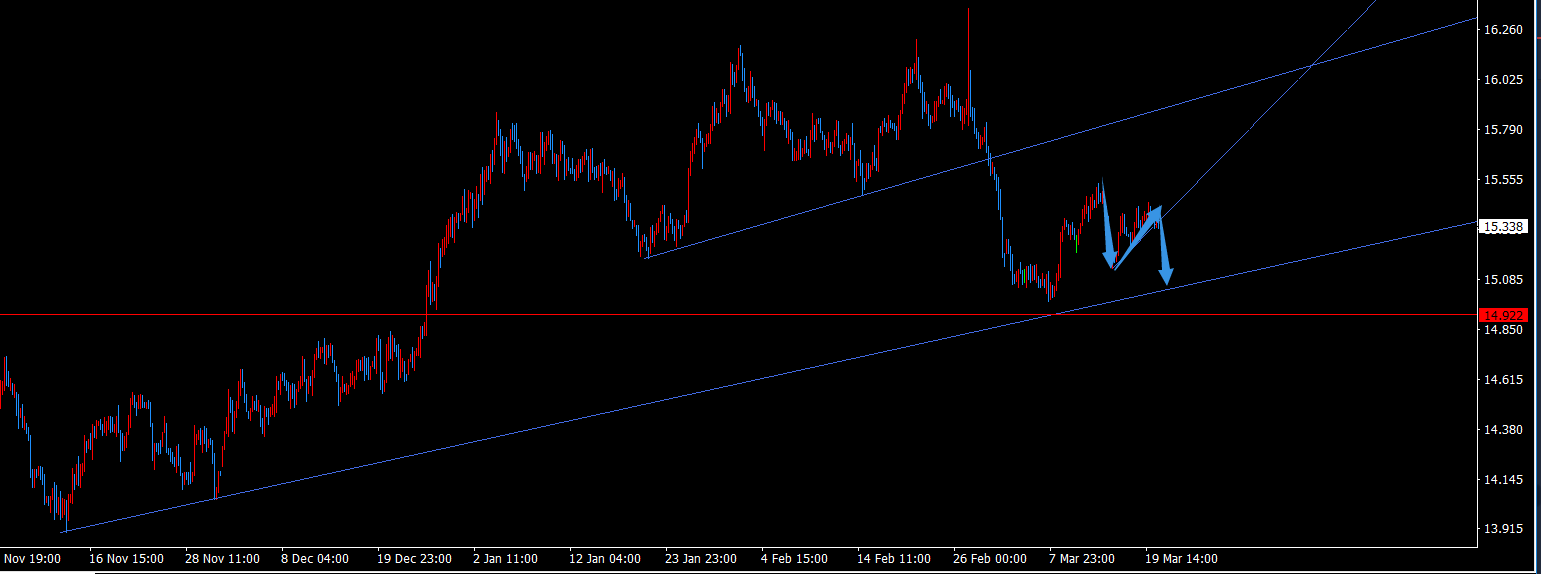Select the 28 Nov 11:00 time label
The image size is (1541, 574).
click(223, 559)
